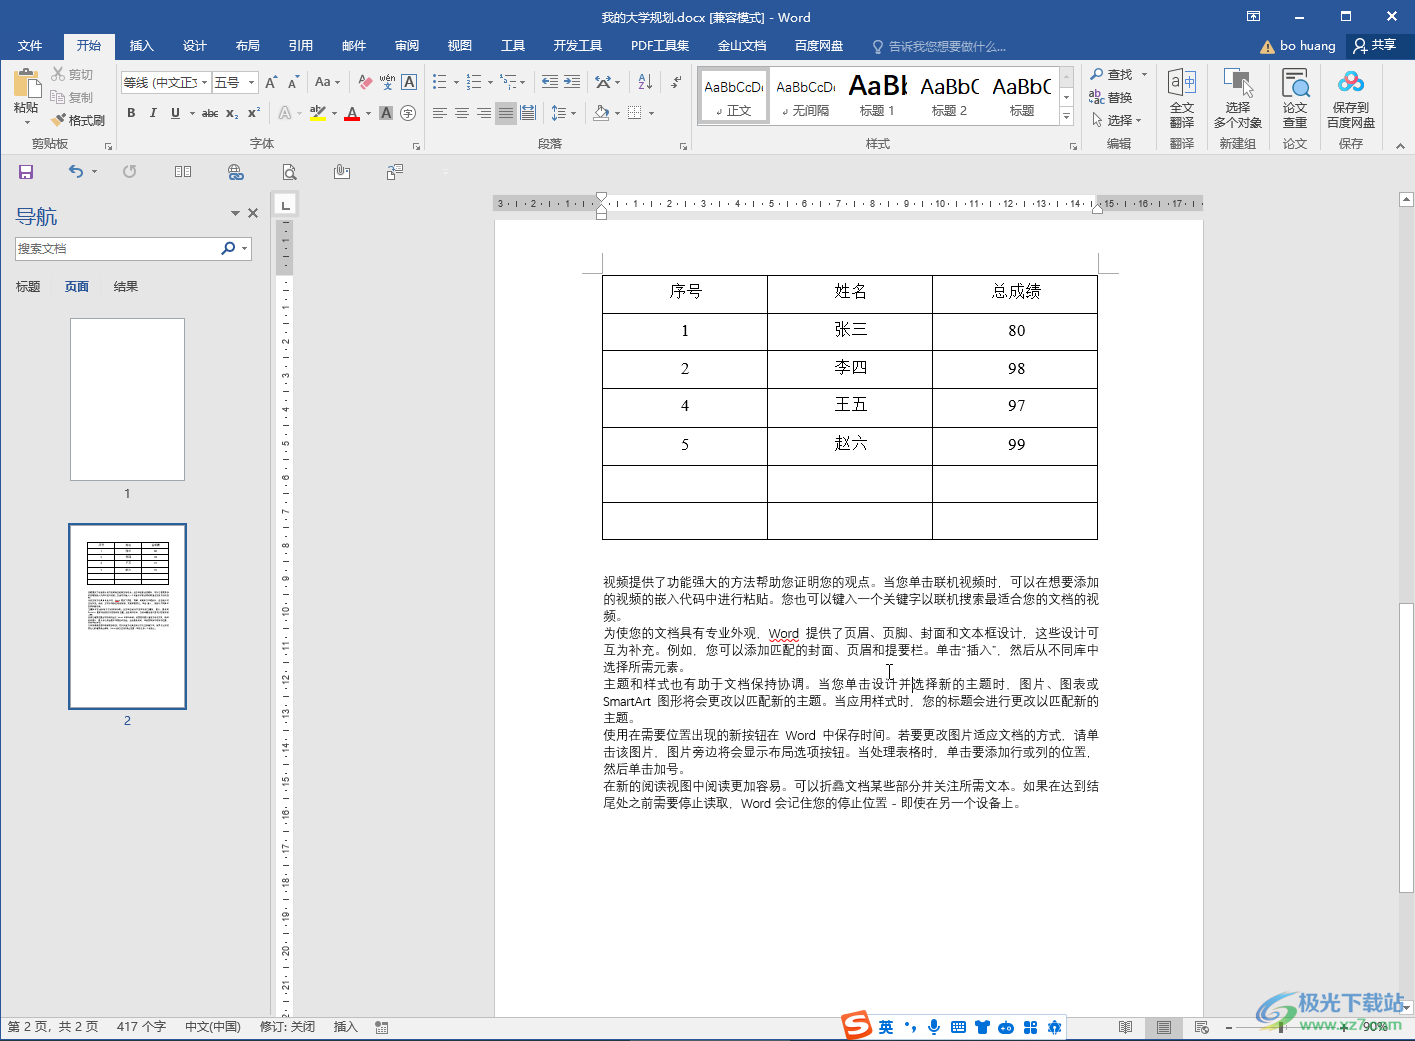Open the Change Case (Aa) dropdown

(327, 82)
